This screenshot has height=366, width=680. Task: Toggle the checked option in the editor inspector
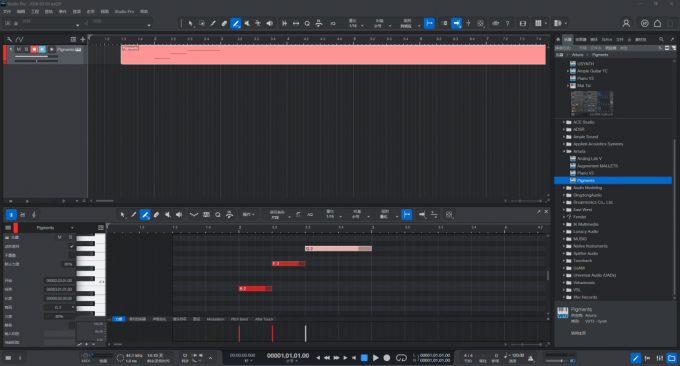coord(72,246)
